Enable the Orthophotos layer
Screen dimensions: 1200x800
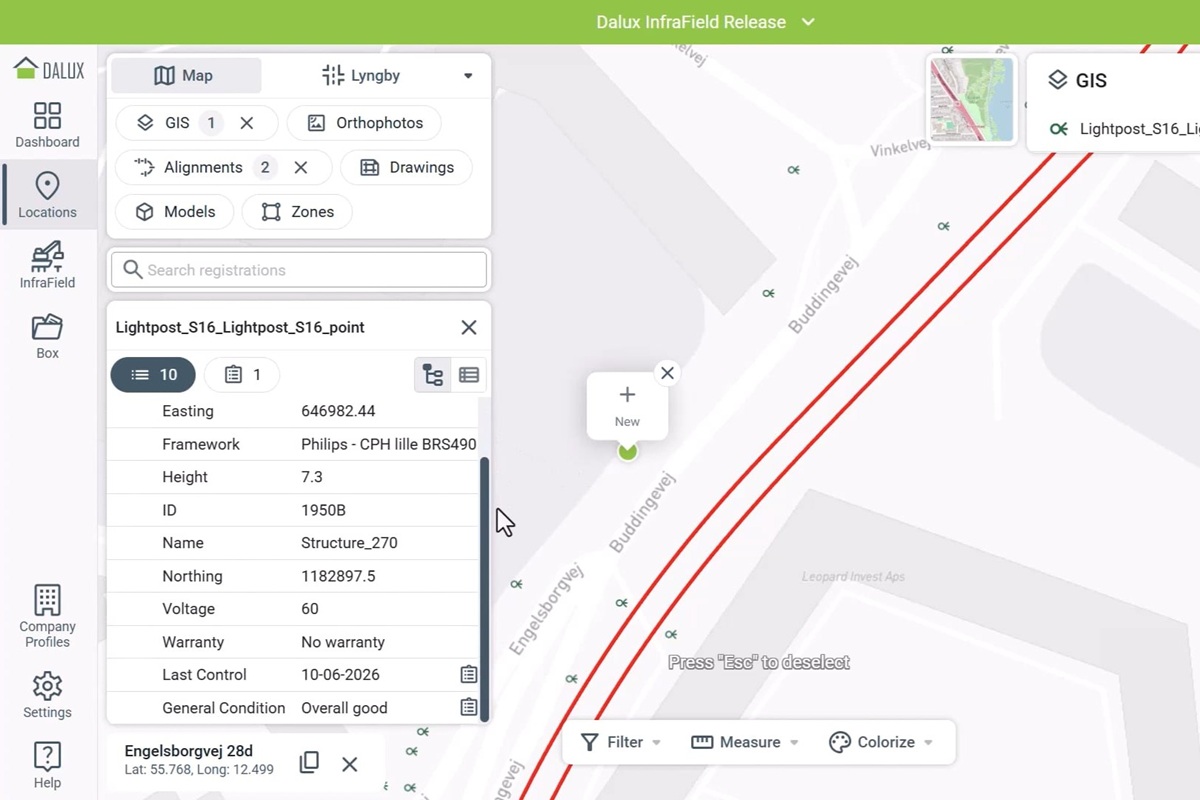[x=364, y=123]
